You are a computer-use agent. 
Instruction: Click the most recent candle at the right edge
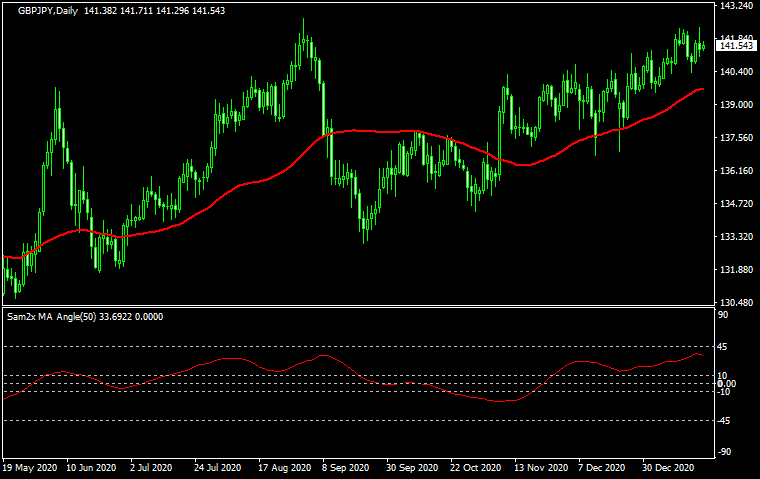tap(702, 46)
